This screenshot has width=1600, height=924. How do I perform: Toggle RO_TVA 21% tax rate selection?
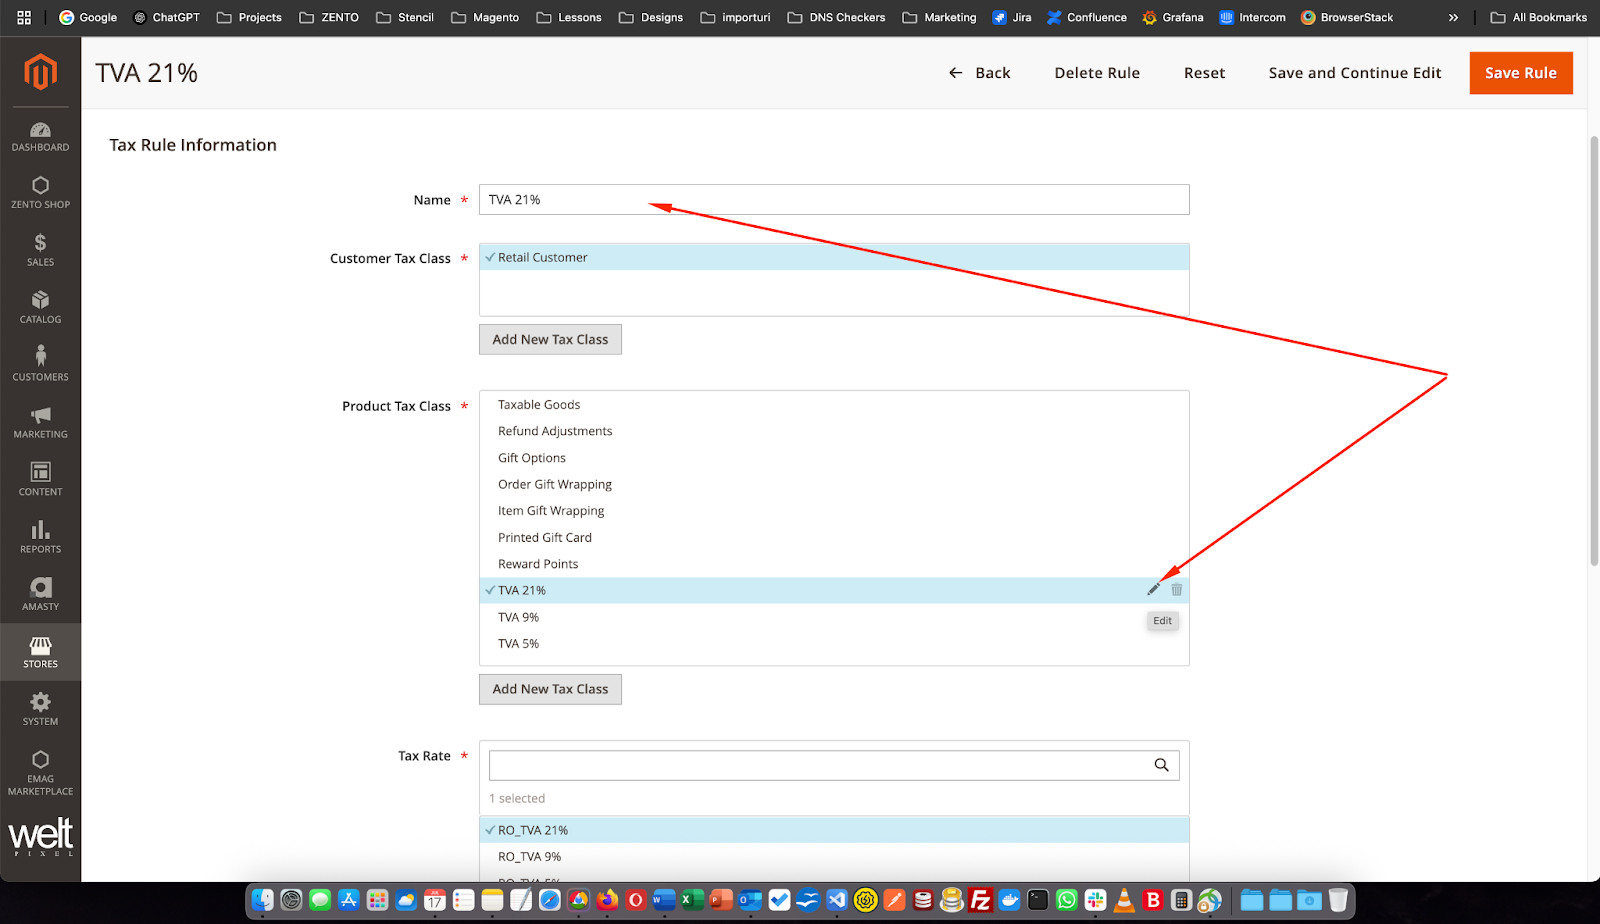[x=834, y=830]
